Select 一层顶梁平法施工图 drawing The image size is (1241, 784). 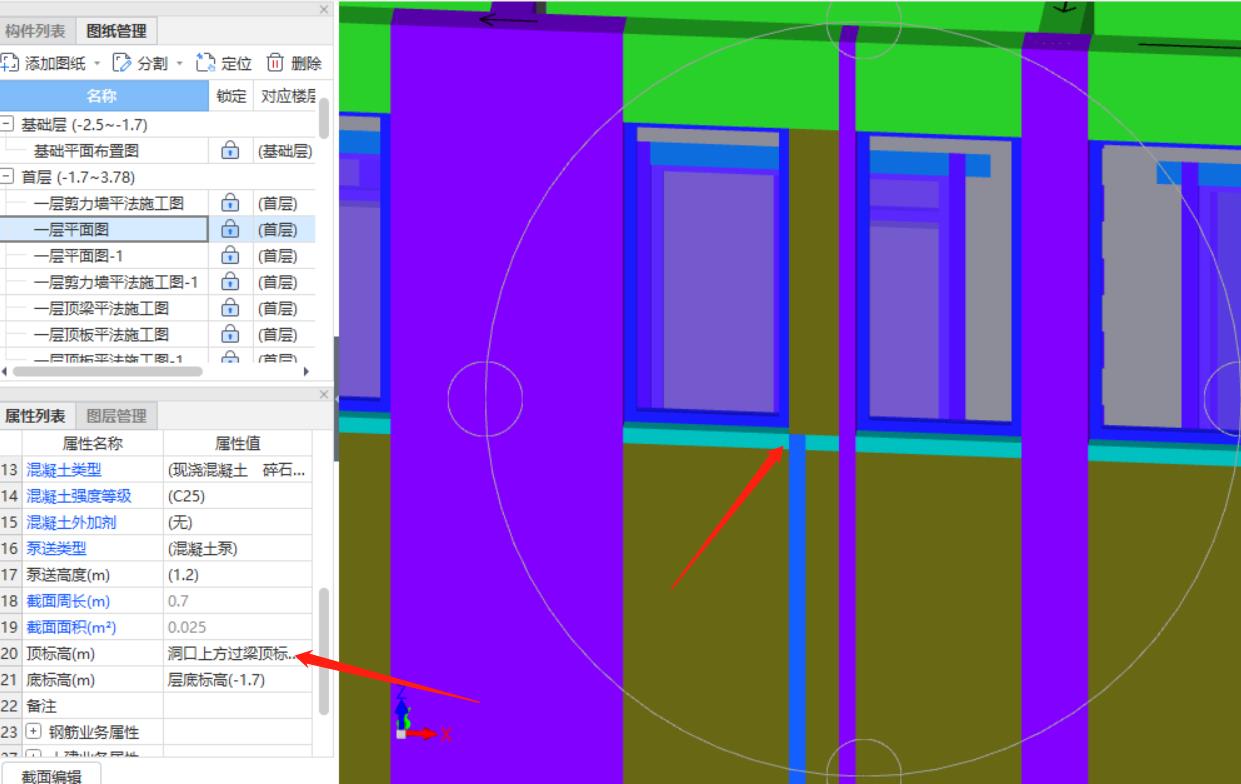pos(101,308)
